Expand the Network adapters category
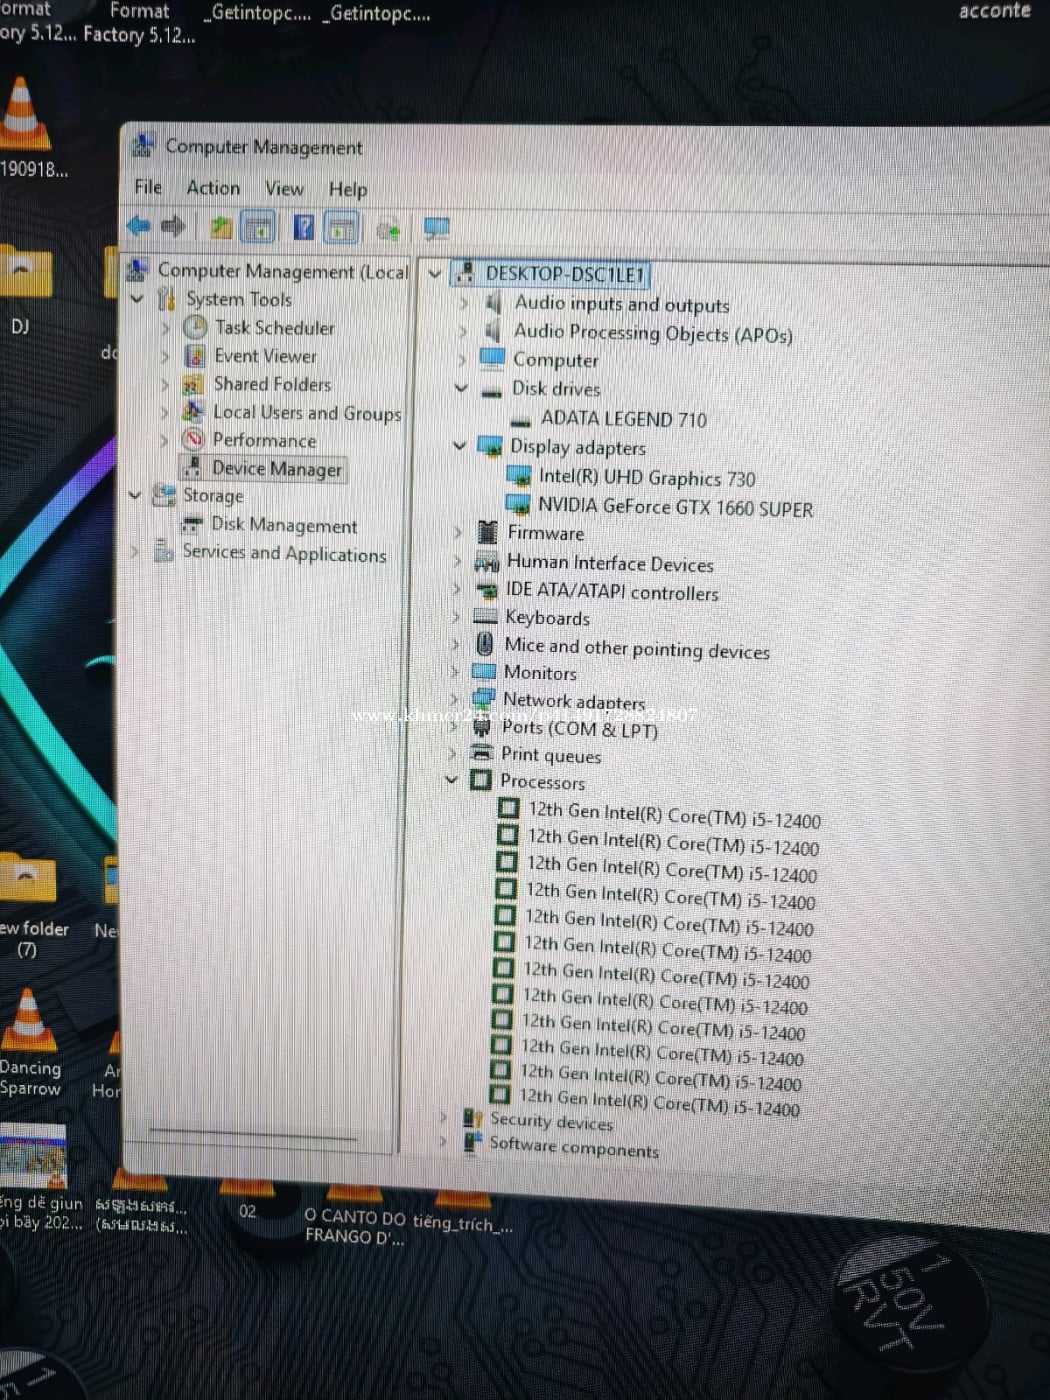Viewport: 1050px width, 1400px height. coord(454,699)
